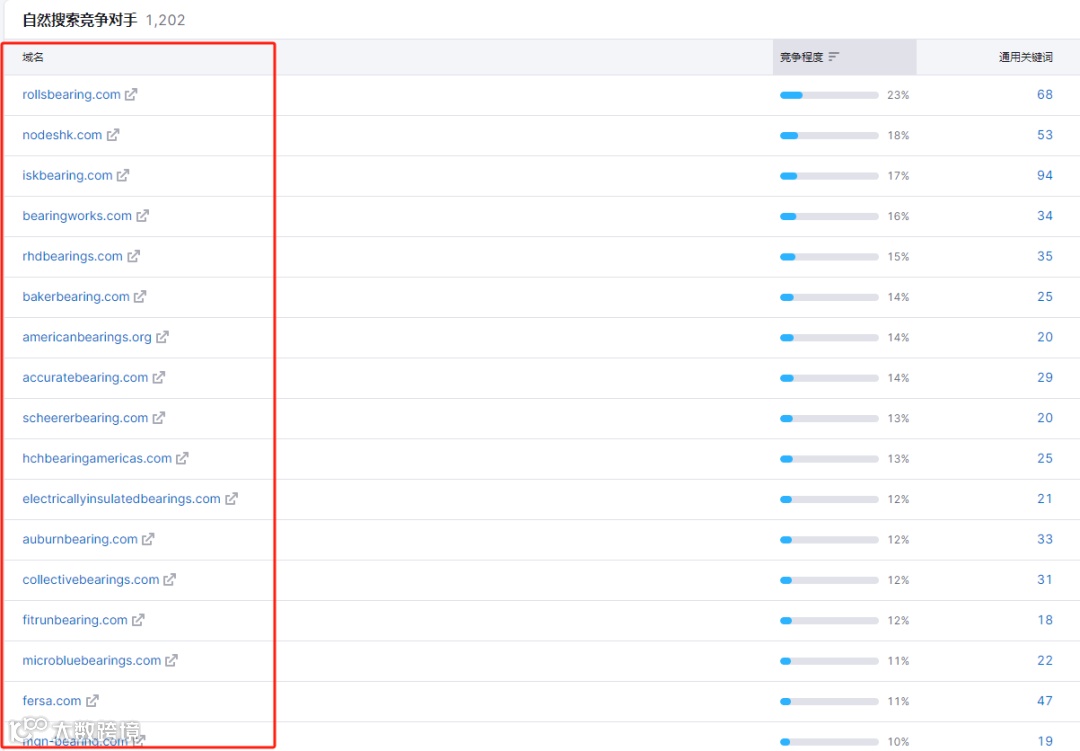The image size is (1080, 751).
Task: Open common keywords count 33 for auburnbearing.com
Action: coord(1045,539)
